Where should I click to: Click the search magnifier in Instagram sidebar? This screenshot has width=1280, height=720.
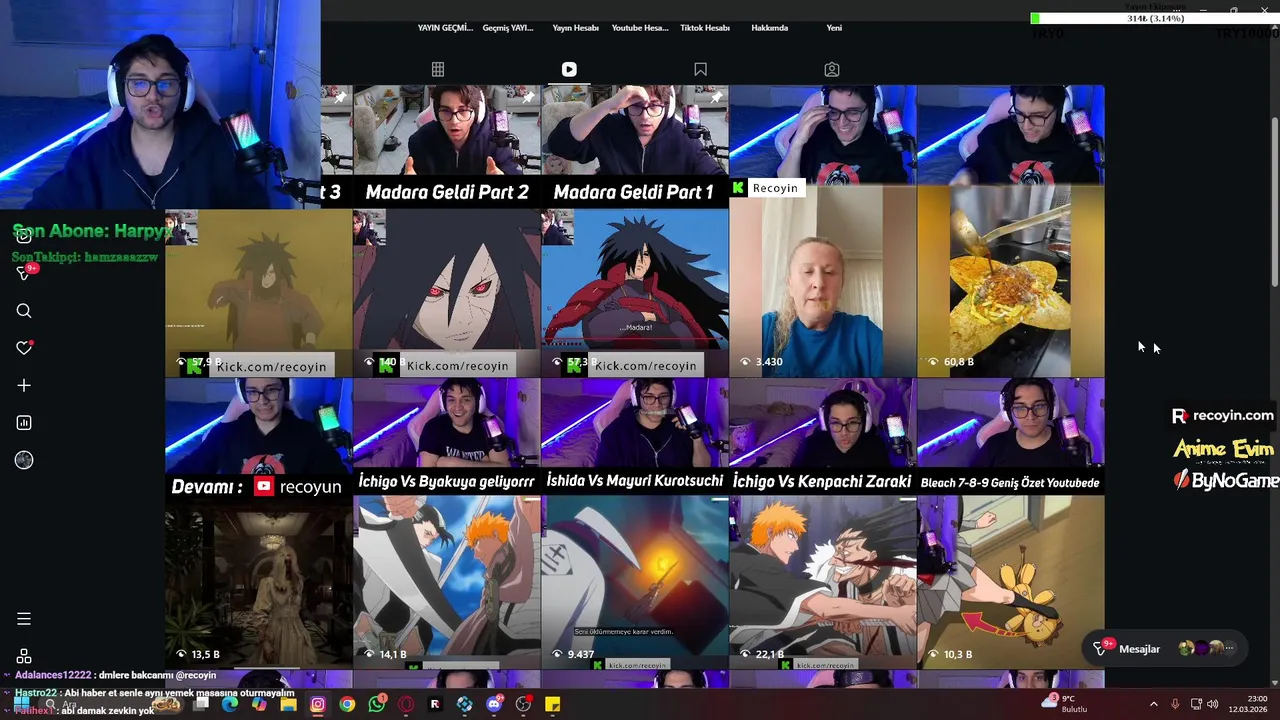point(24,311)
